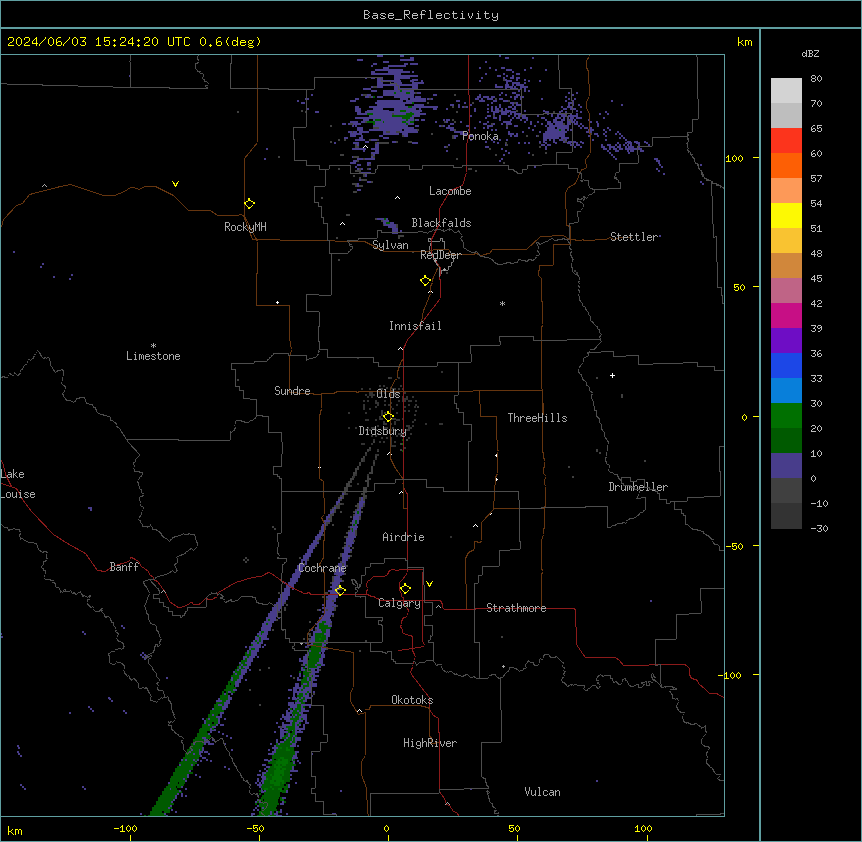Click the Airdrie label
The height and width of the screenshot is (842, 862).
click(404, 537)
